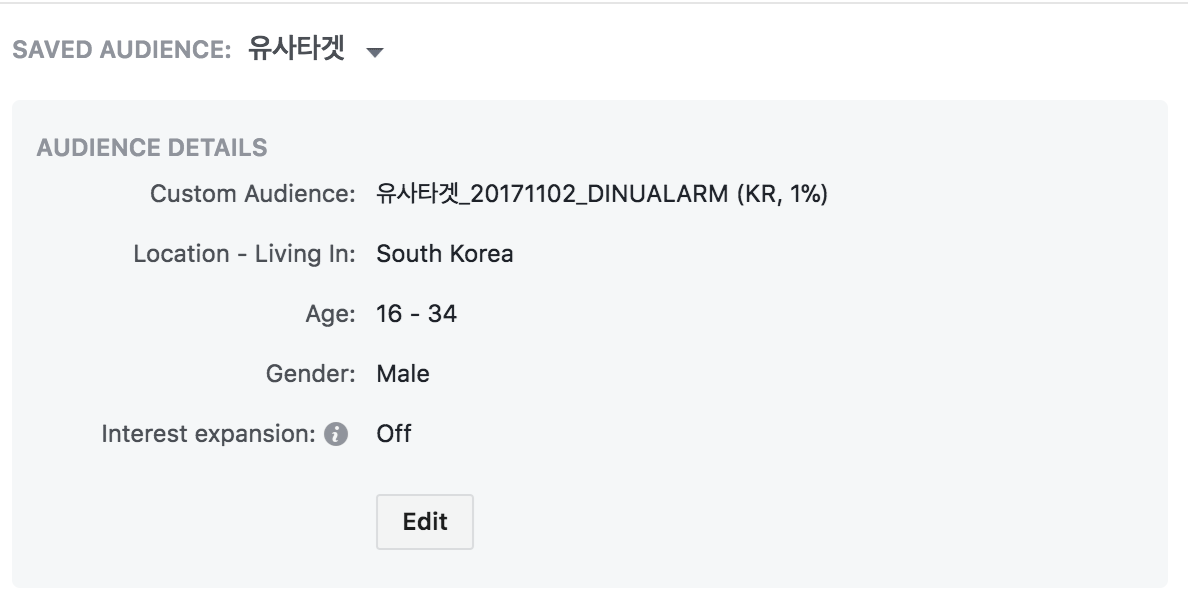The height and width of the screenshot is (606, 1188).
Task: Click the Age label
Action: point(330,314)
